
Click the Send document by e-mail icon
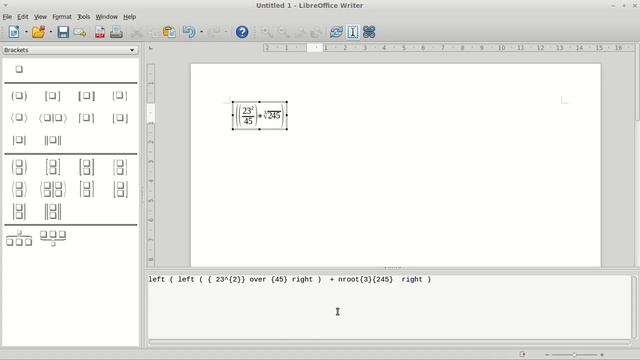click(80, 32)
